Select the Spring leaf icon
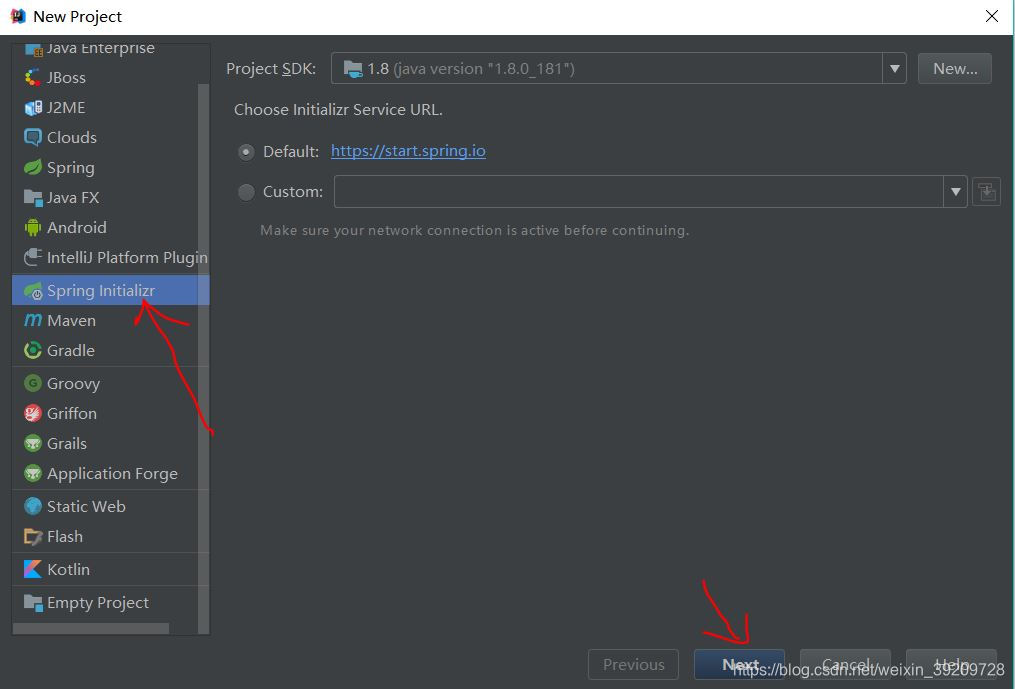 point(32,167)
